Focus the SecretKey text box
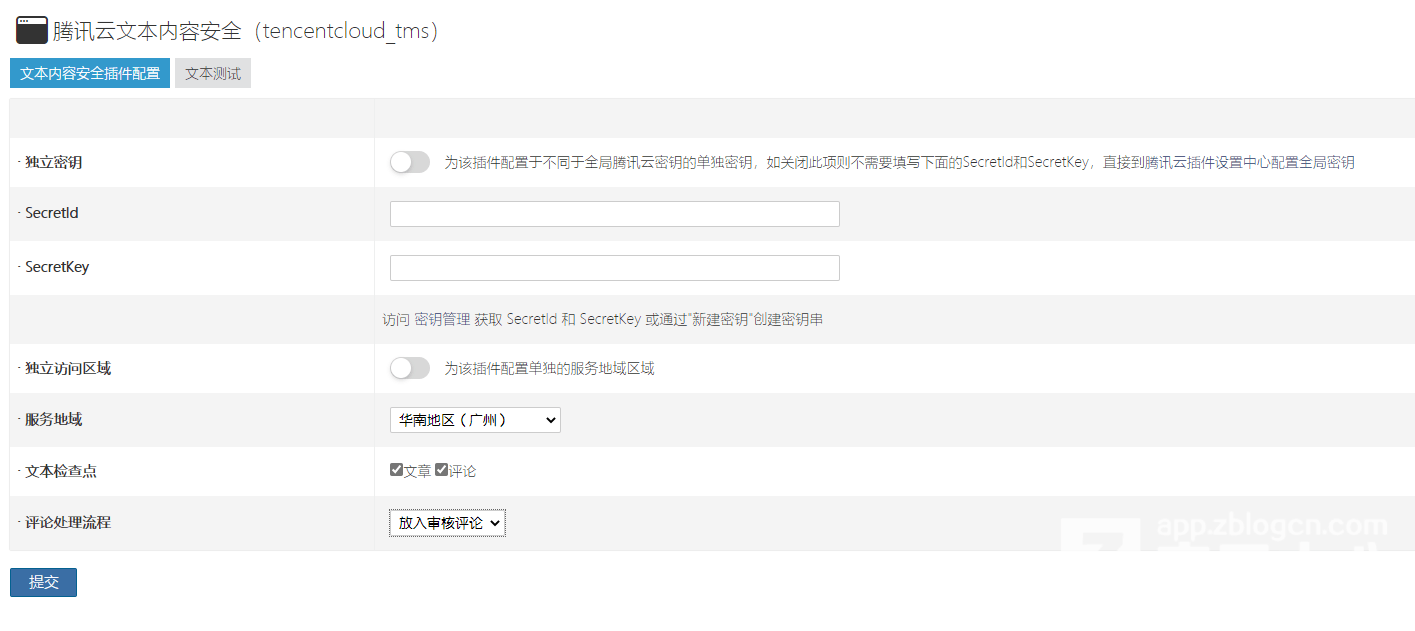 click(x=614, y=268)
